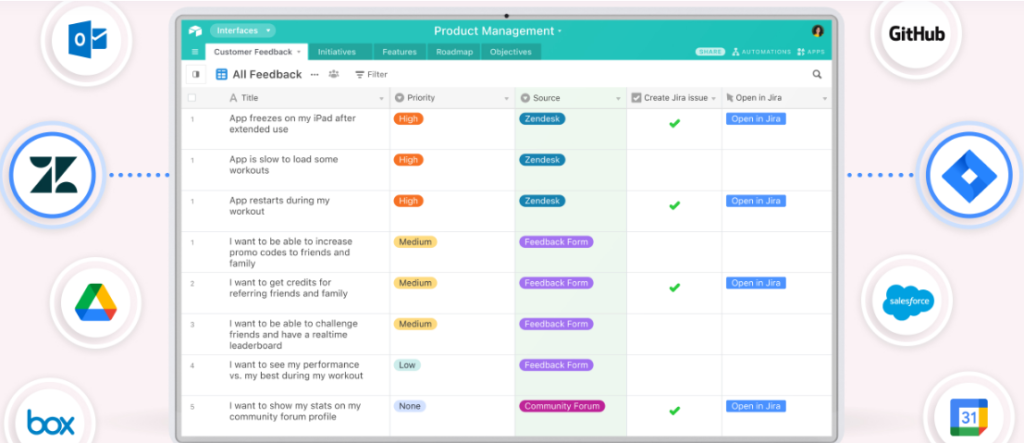This screenshot has height=443, width=1024.
Task: Click the Google Calendar integration icon
Action: point(968,417)
